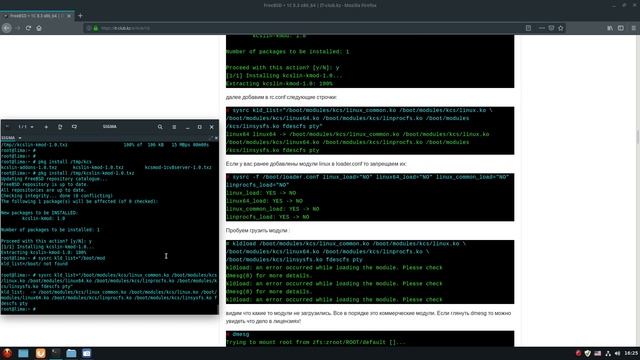Launch the taskbar desktop/file window icon
Viewport: 640px width, 360px height.
tap(23, 353)
